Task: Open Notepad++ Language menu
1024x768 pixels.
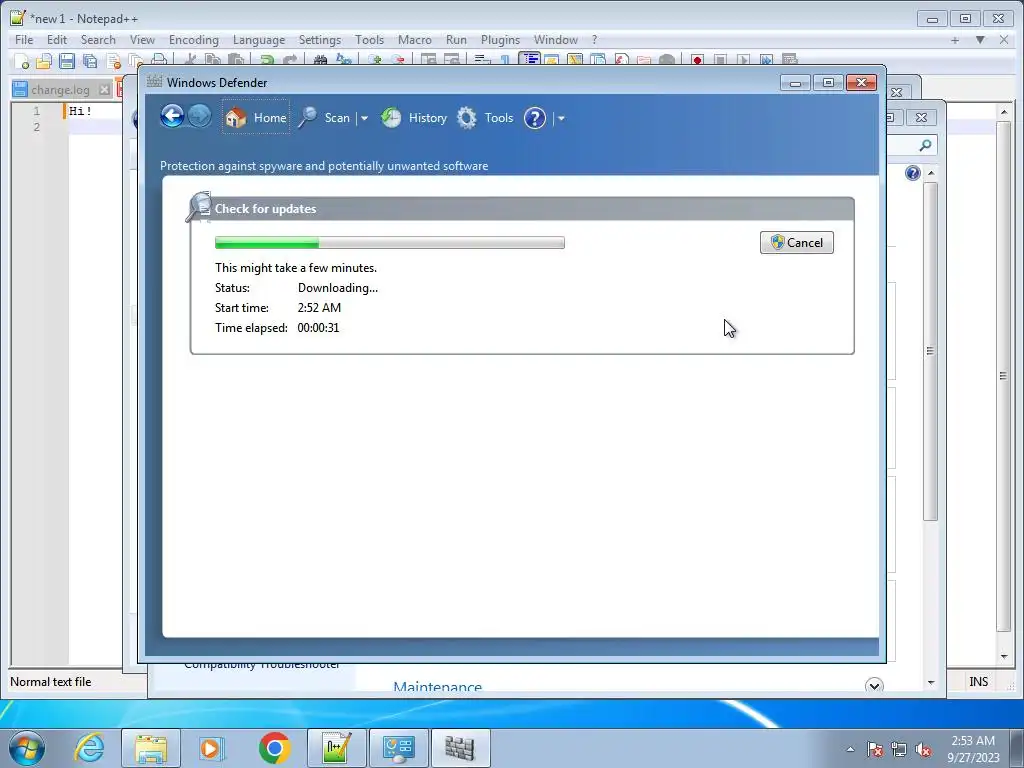Action: (259, 40)
